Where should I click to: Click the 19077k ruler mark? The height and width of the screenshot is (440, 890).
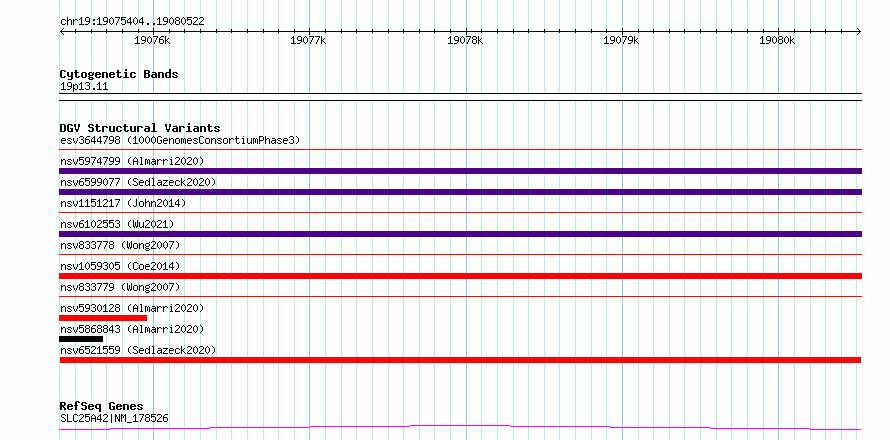308,41
